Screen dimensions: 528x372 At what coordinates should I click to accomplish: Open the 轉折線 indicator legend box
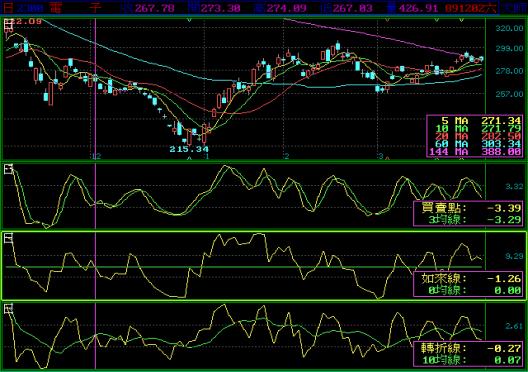(468, 354)
